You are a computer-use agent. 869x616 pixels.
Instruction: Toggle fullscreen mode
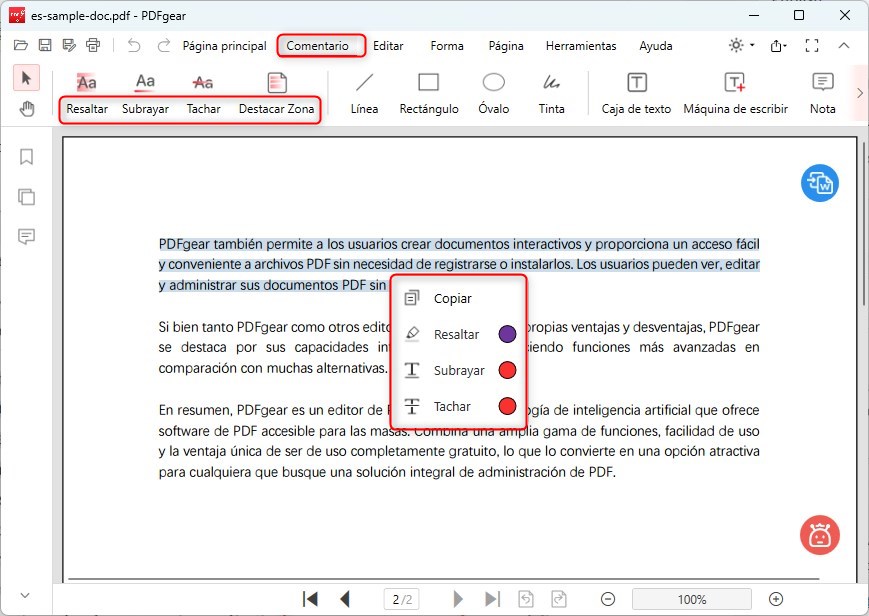(812, 45)
